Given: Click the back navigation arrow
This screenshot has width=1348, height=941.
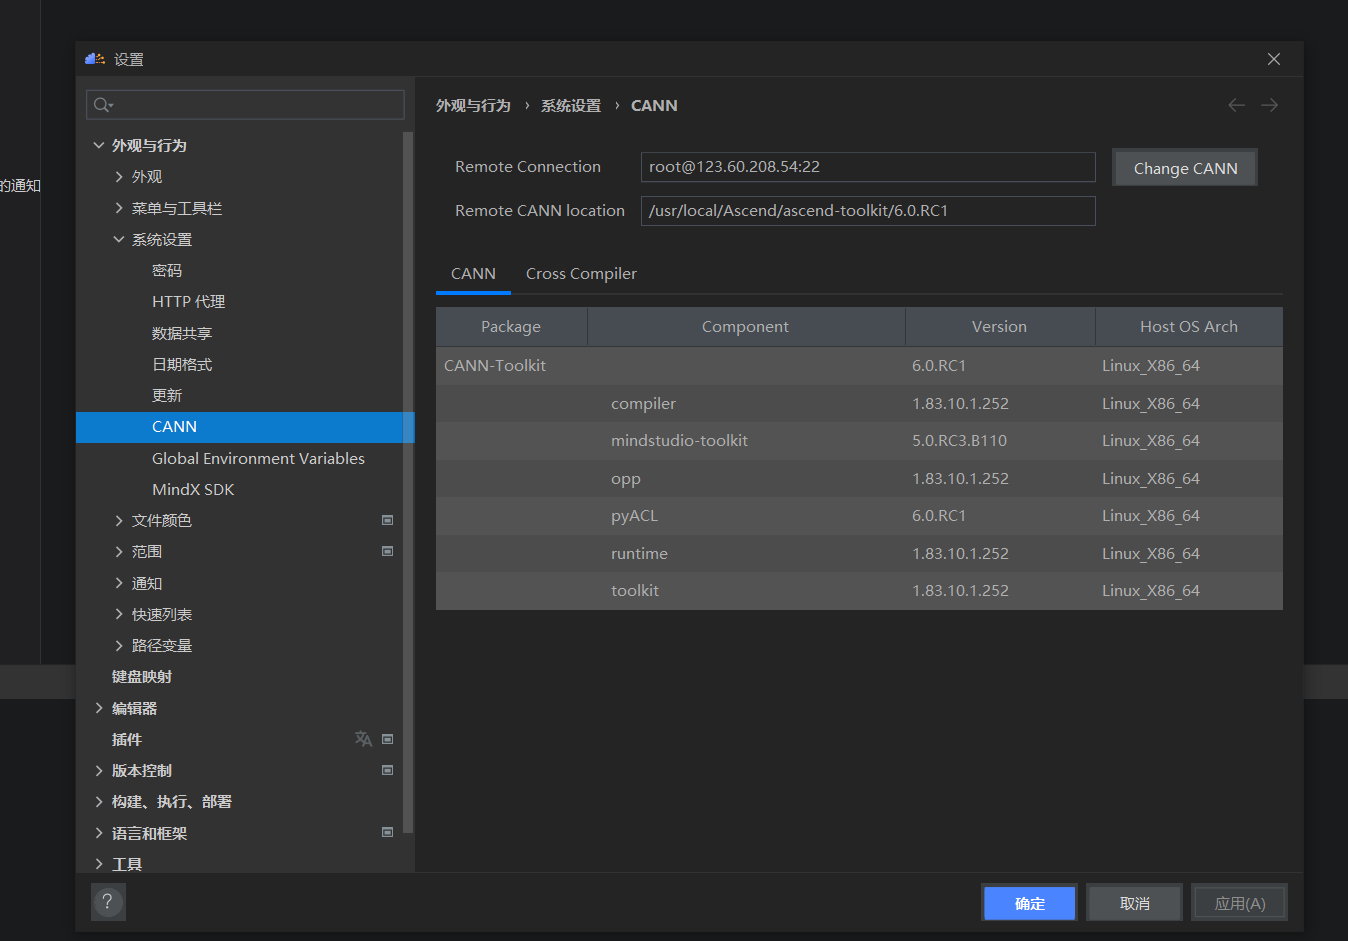Looking at the screenshot, I should point(1237,105).
